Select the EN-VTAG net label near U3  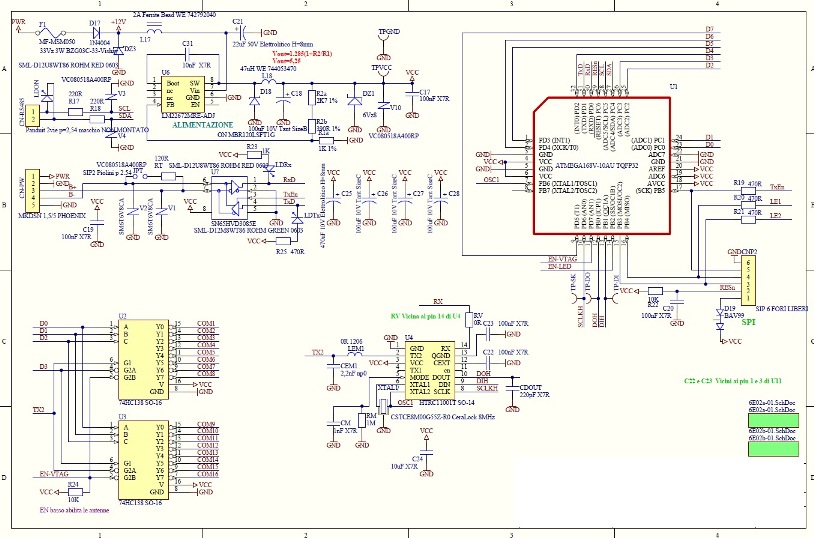(x=54, y=474)
